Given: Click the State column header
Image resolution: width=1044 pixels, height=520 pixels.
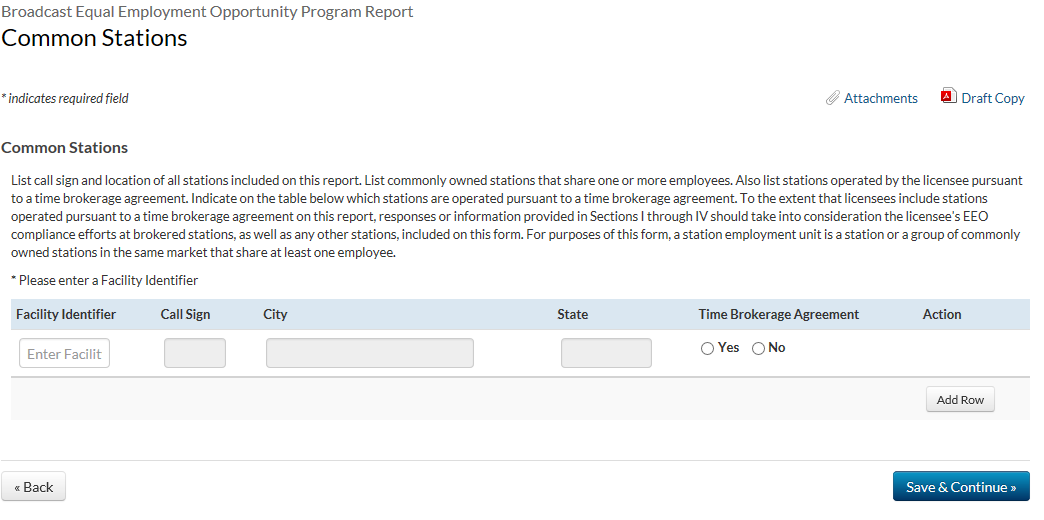Looking at the screenshot, I should tap(573, 314).
